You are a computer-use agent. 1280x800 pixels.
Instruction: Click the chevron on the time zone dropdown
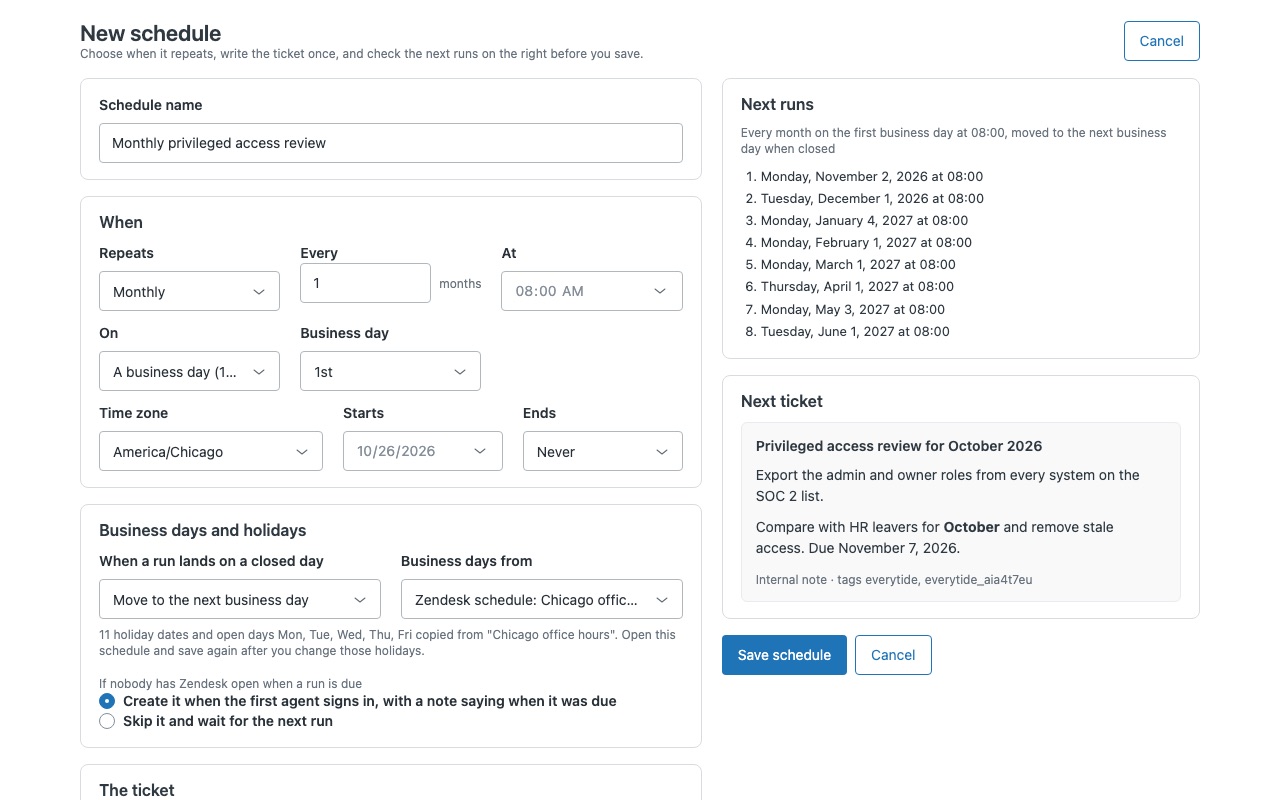coord(302,451)
